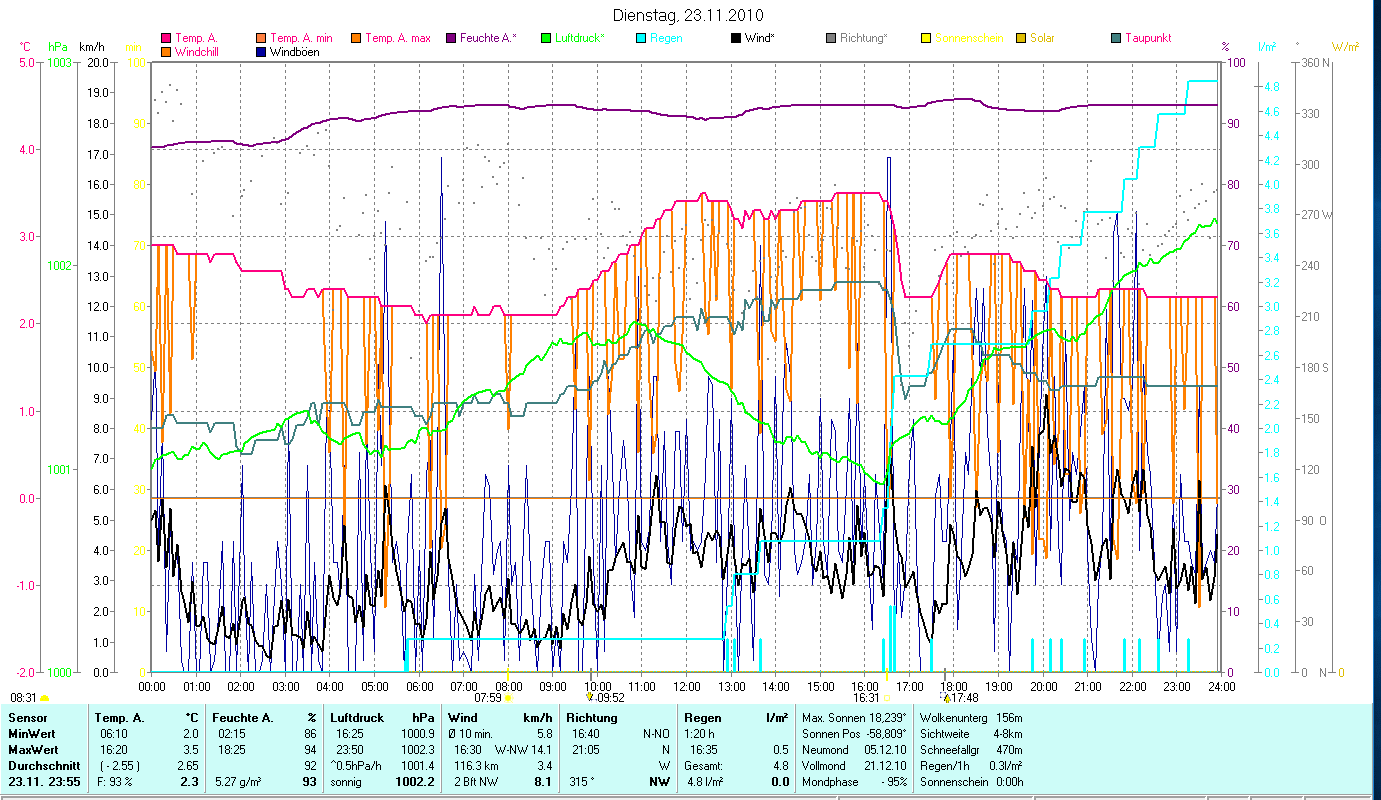Select the MinWert row label

point(33,734)
